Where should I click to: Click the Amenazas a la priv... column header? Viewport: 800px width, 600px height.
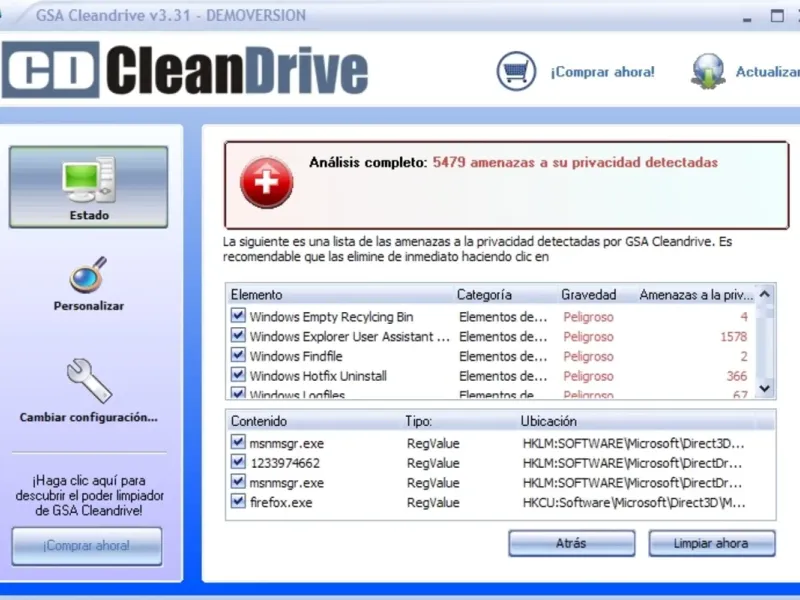click(696, 295)
